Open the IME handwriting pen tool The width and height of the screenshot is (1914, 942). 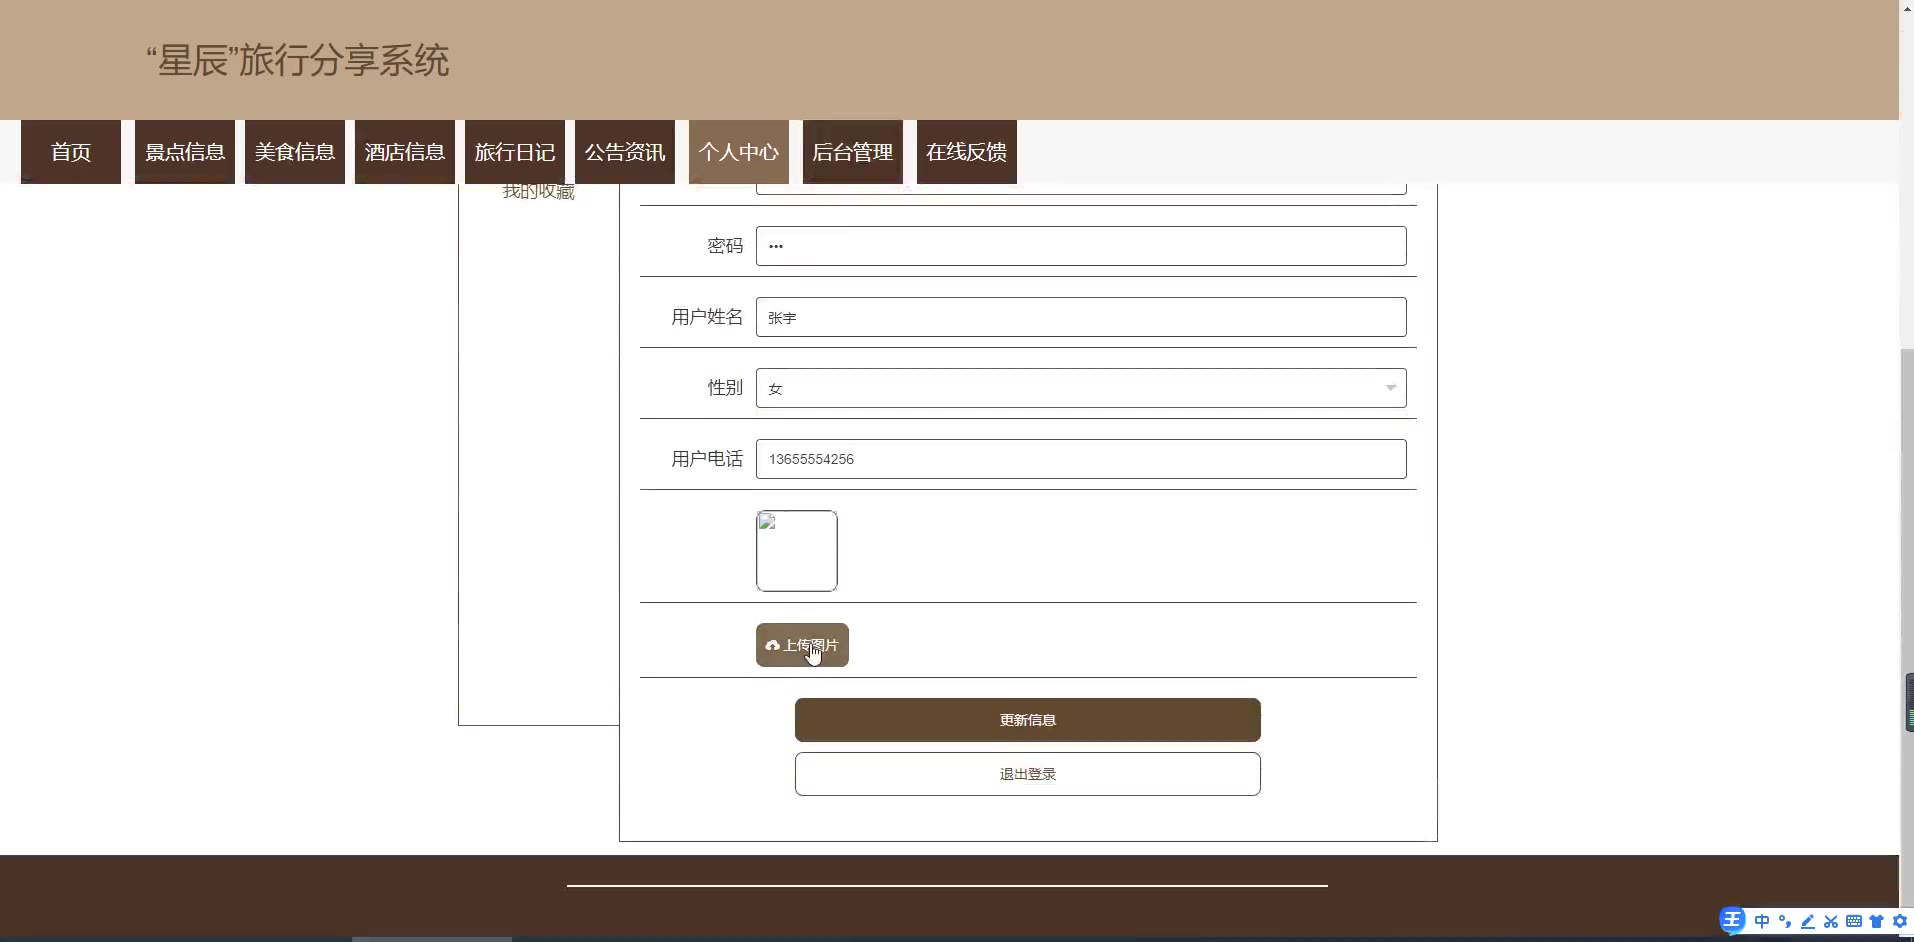point(1808,921)
